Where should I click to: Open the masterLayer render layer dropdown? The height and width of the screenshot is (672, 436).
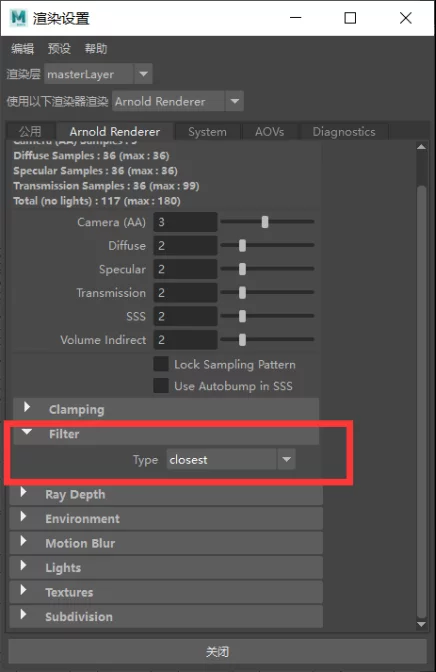coord(98,74)
